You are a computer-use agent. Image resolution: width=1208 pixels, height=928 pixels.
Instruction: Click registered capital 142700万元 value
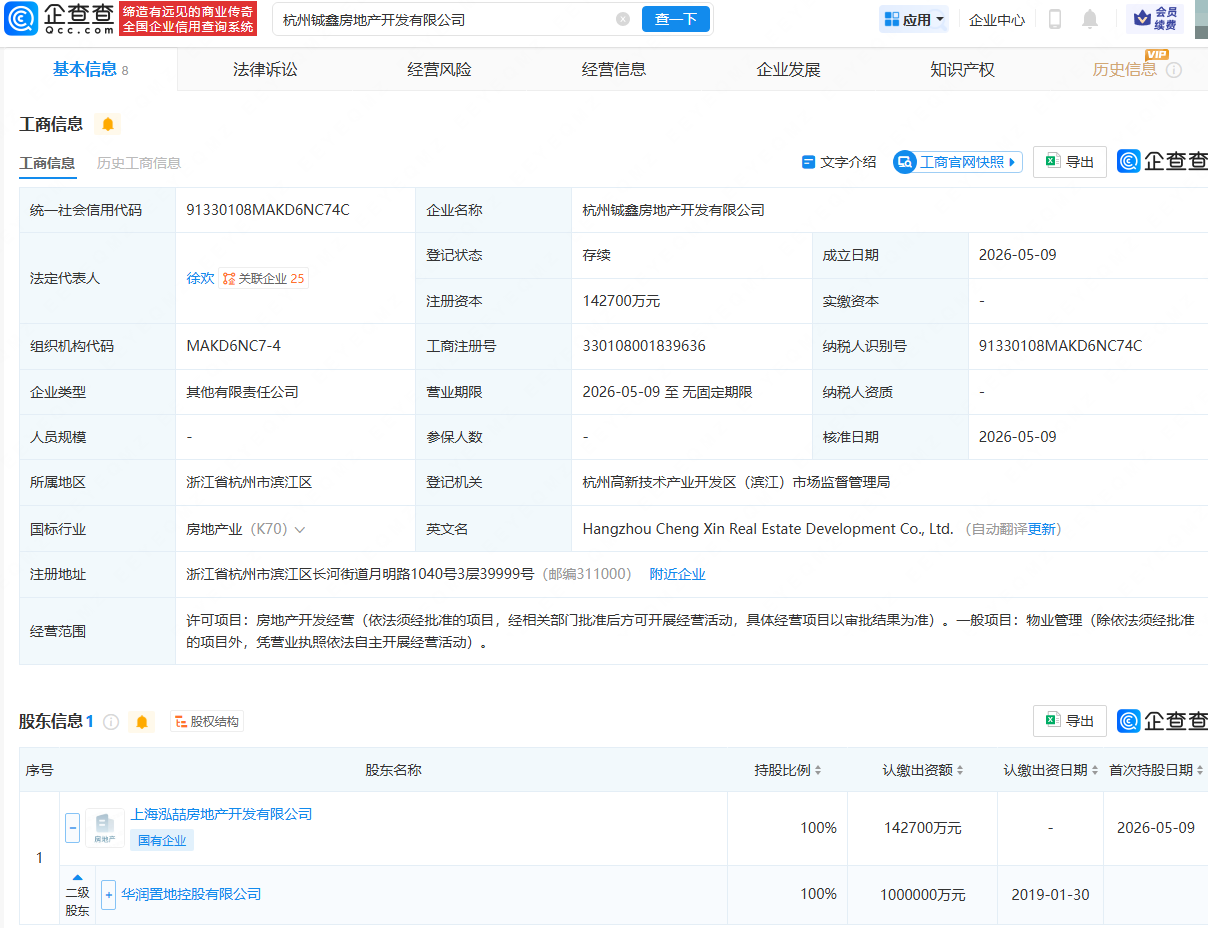(621, 301)
